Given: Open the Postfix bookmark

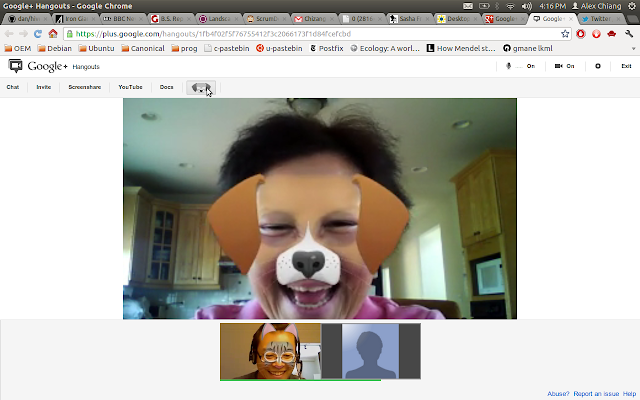Looking at the screenshot, I should coord(327,49).
